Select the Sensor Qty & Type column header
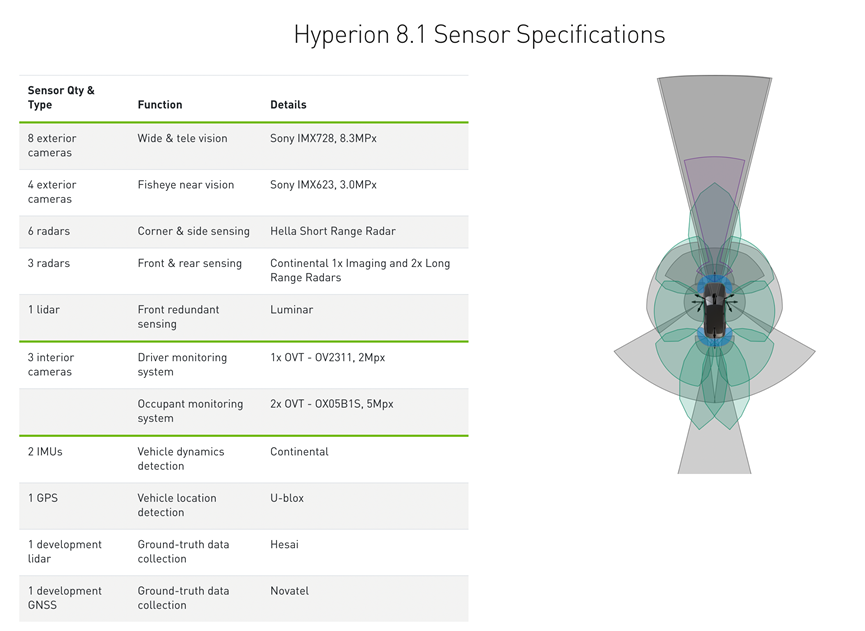Viewport: 865px width, 631px height. 61,98
